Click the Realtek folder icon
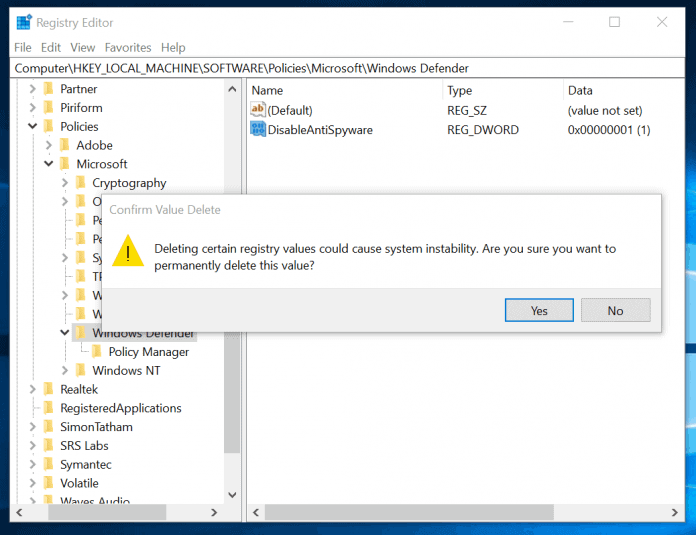The height and width of the screenshot is (535, 696). click(x=48, y=389)
